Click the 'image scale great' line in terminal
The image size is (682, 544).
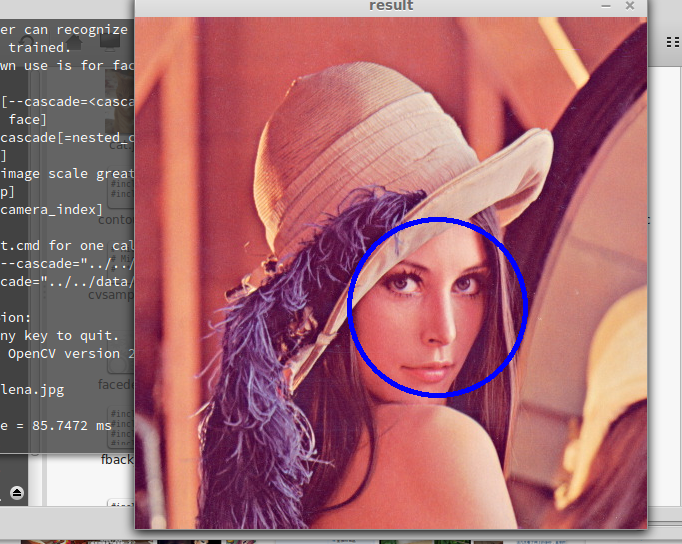point(67,174)
